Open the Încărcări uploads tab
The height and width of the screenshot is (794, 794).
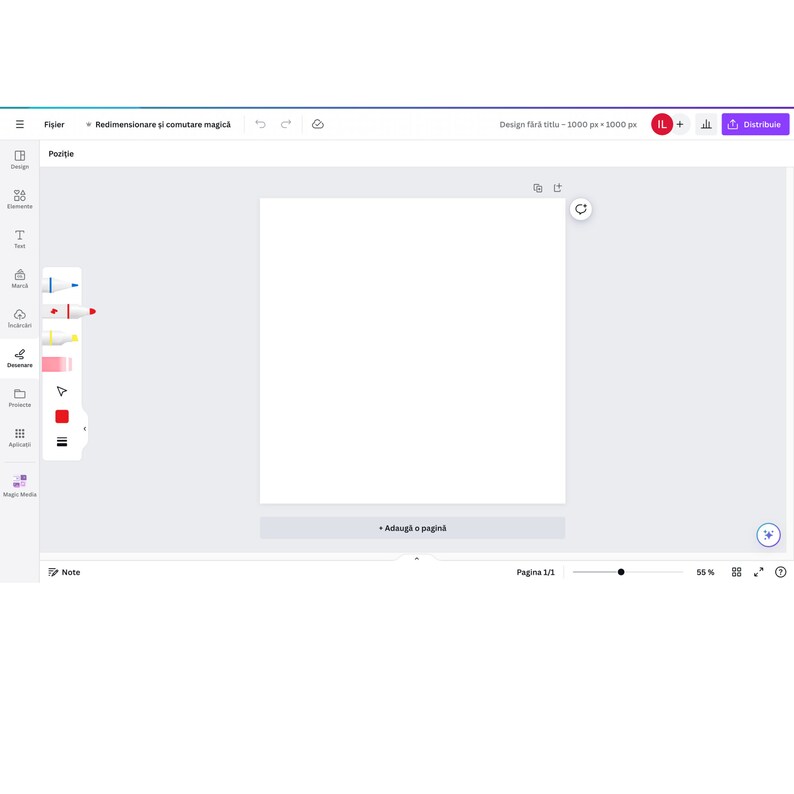[x=20, y=318]
